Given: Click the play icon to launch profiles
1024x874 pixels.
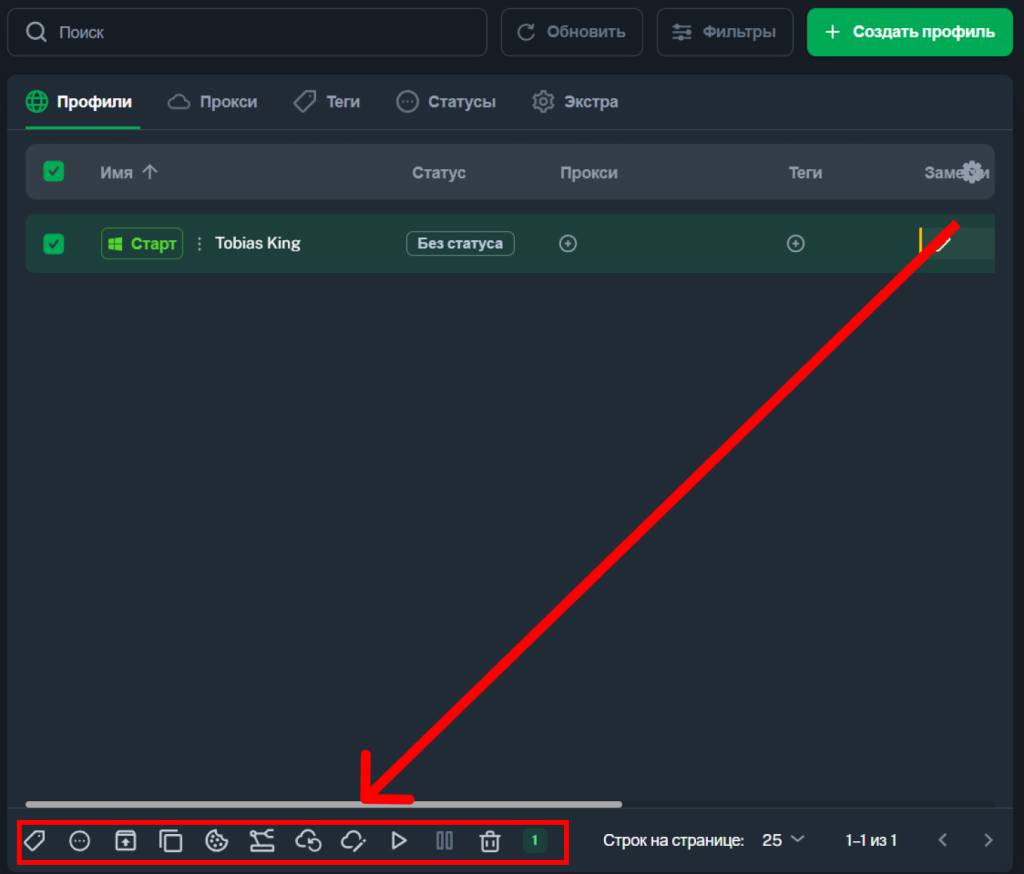Looking at the screenshot, I should (x=398, y=841).
